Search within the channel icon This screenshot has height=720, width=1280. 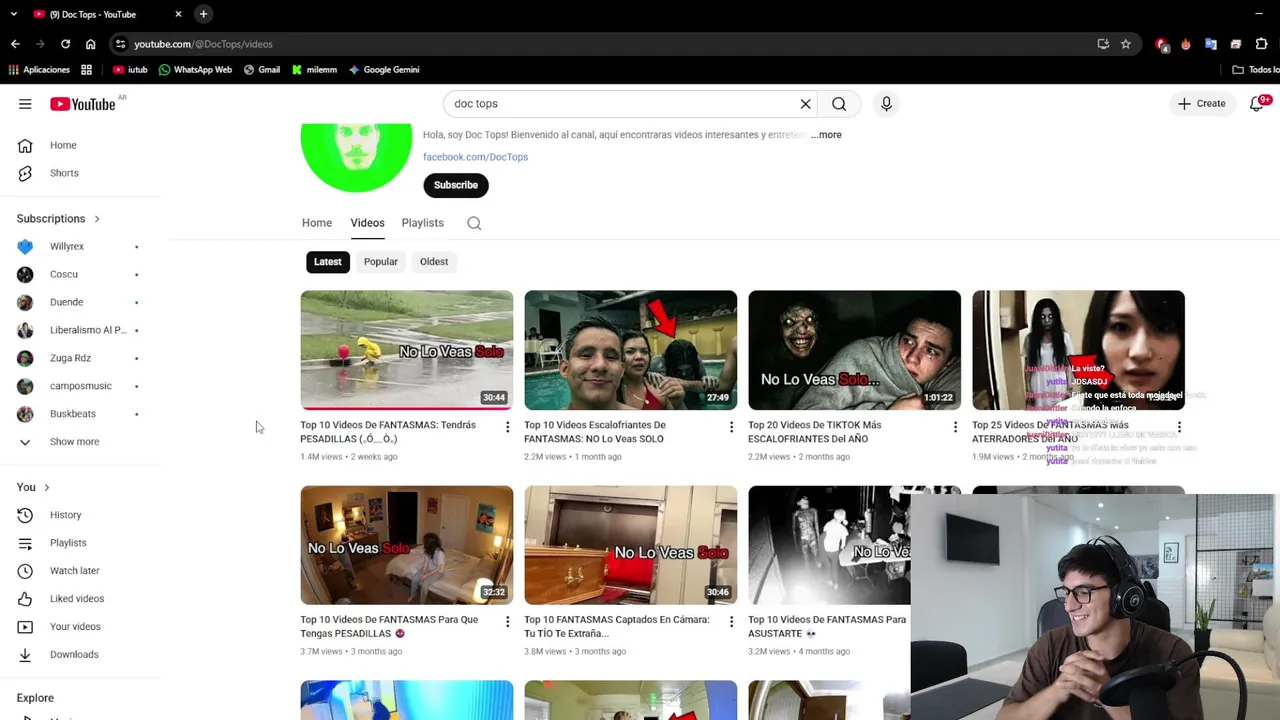tap(474, 224)
